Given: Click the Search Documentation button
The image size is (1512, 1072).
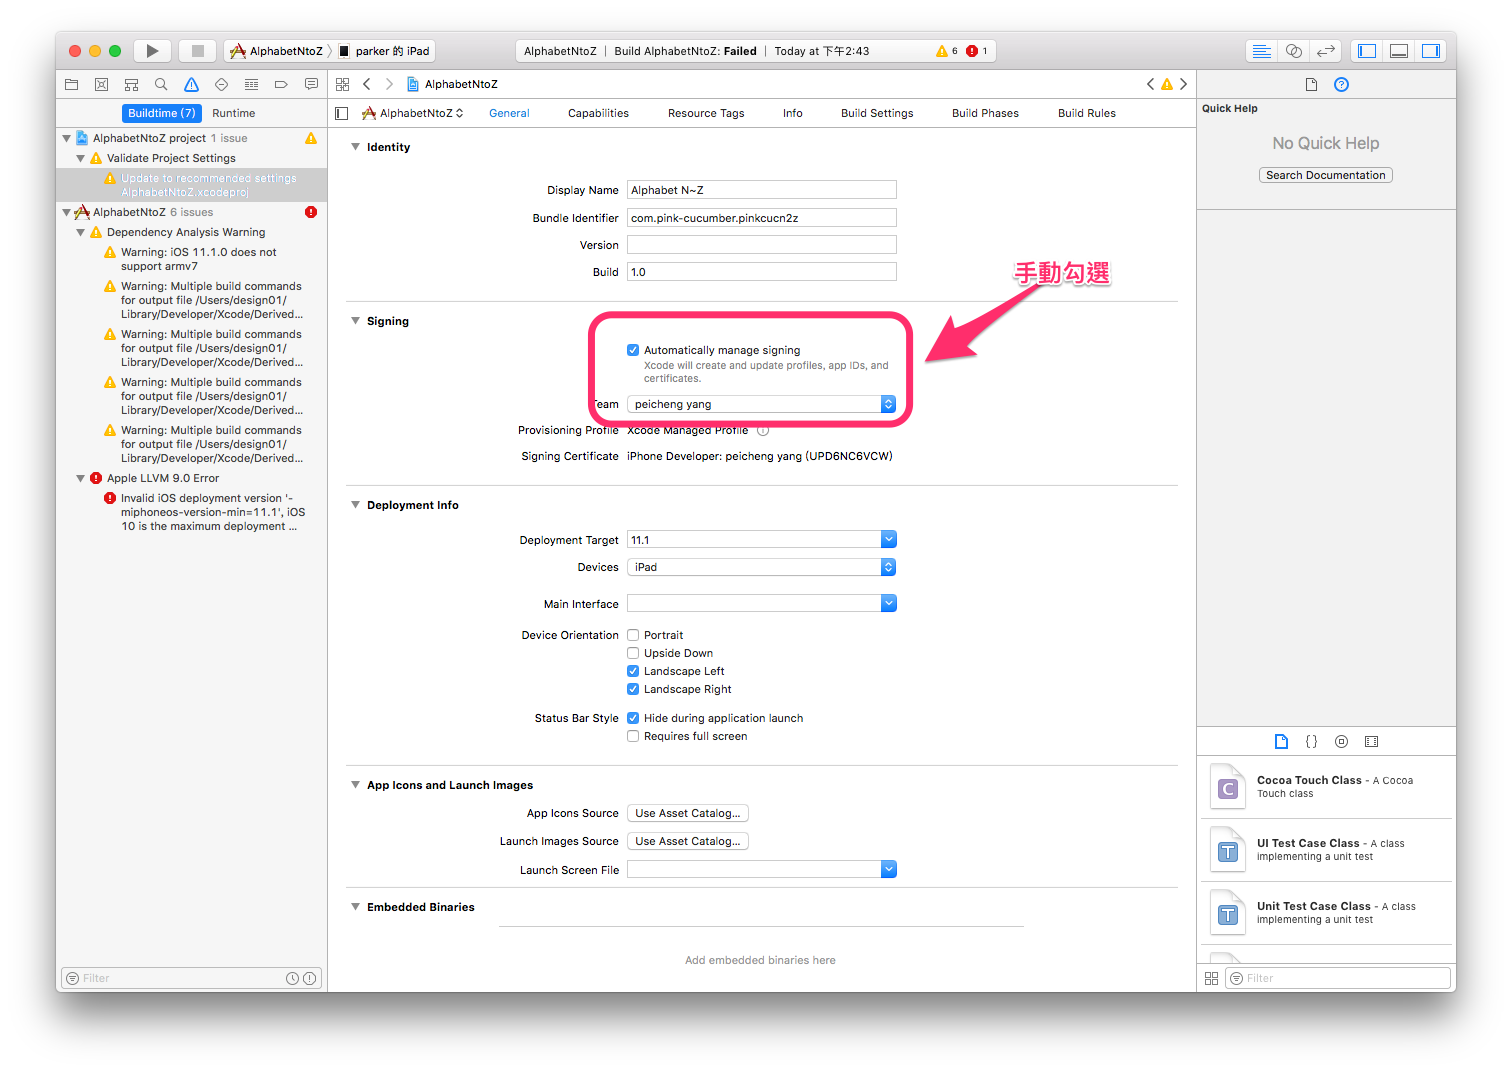Looking at the screenshot, I should [1325, 175].
